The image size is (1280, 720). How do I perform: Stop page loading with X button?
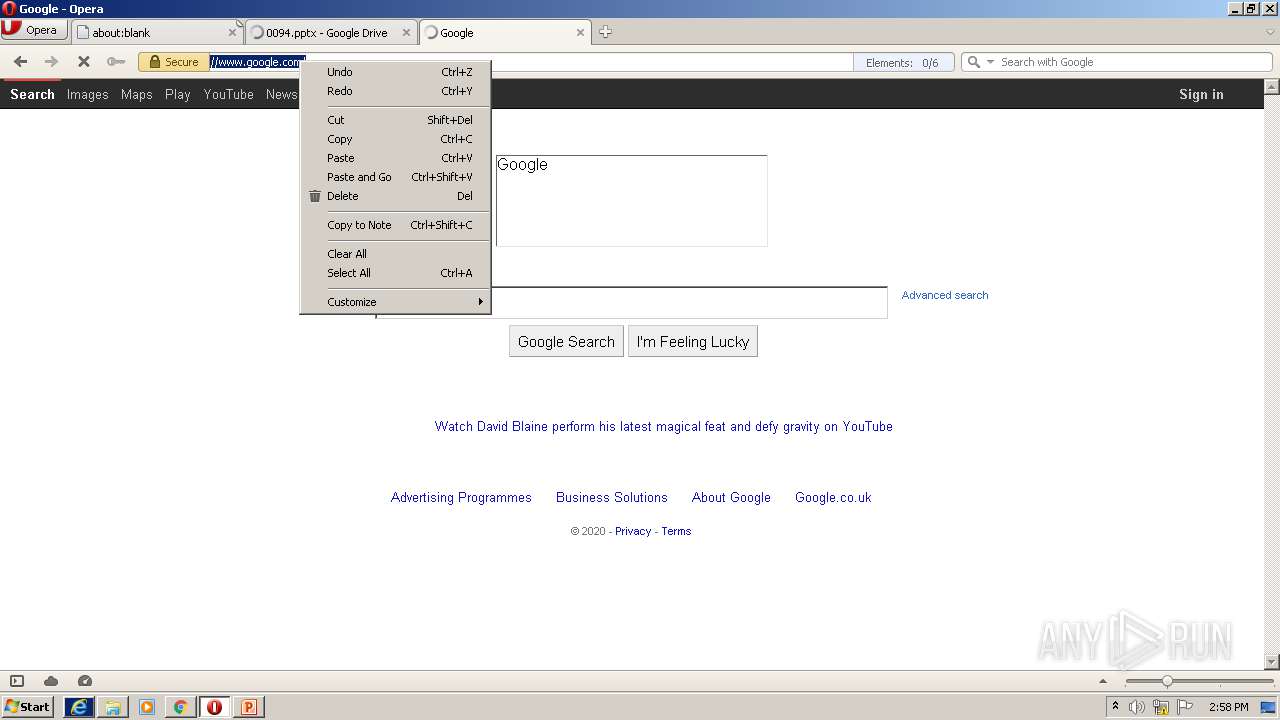click(84, 62)
